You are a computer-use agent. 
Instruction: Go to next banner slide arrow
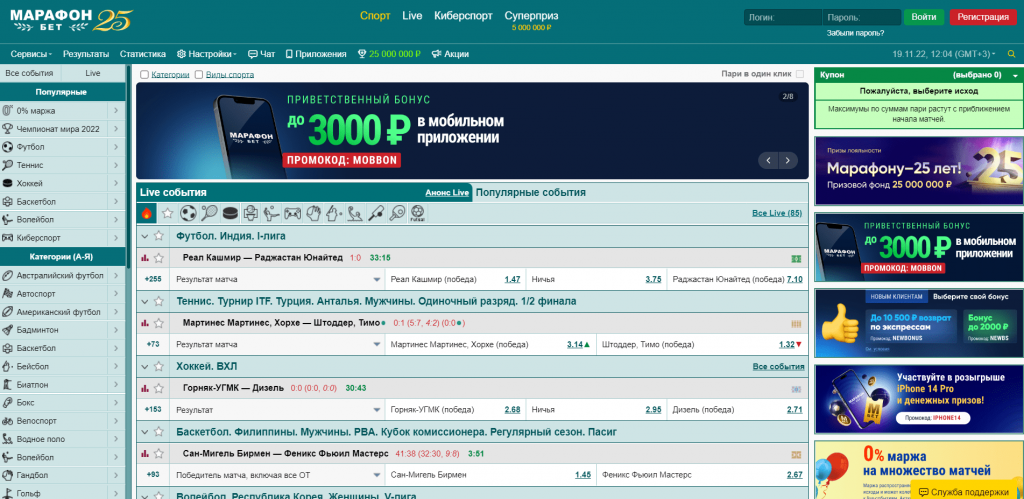(x=789, y=160)
